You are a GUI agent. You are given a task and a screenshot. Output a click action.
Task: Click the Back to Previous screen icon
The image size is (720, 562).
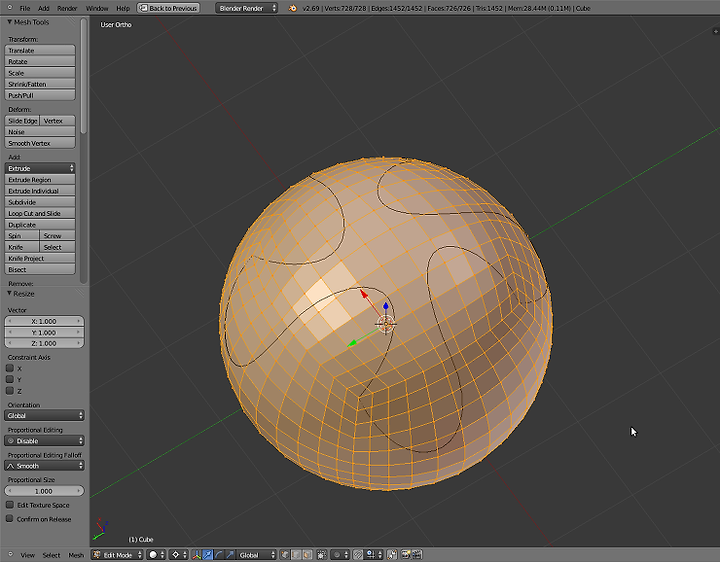tap(143, 8)
